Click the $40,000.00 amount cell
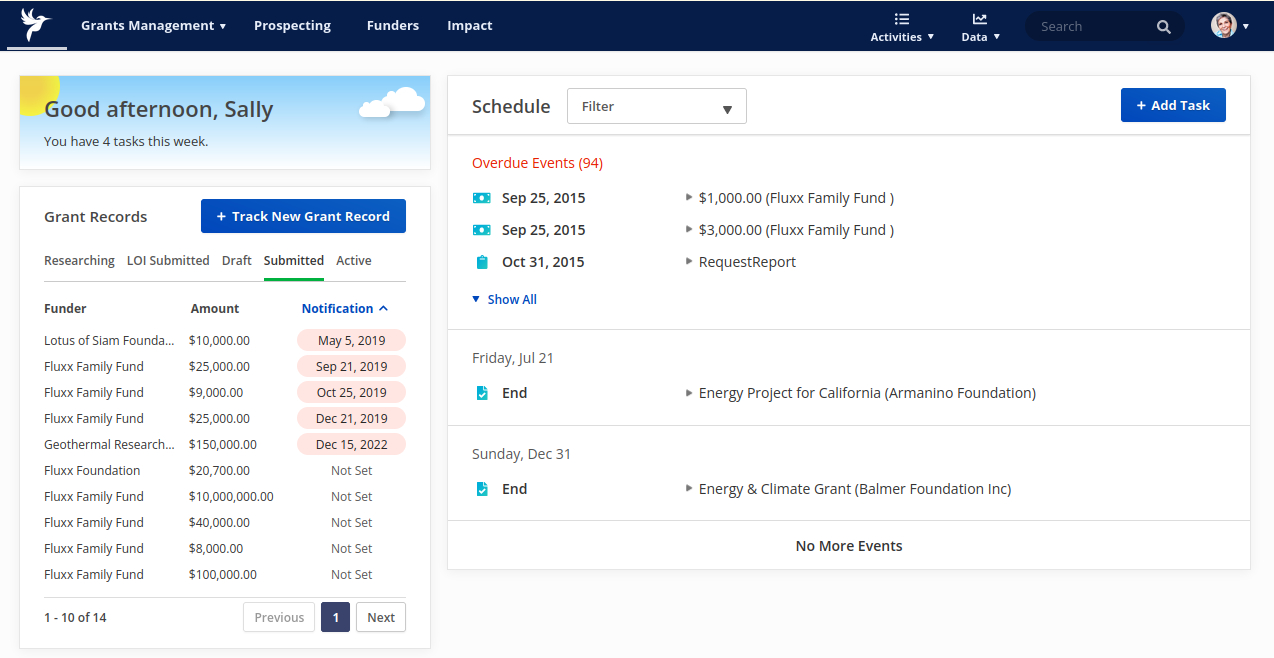This screenshot has width=1274, height=658. [219, 522]
